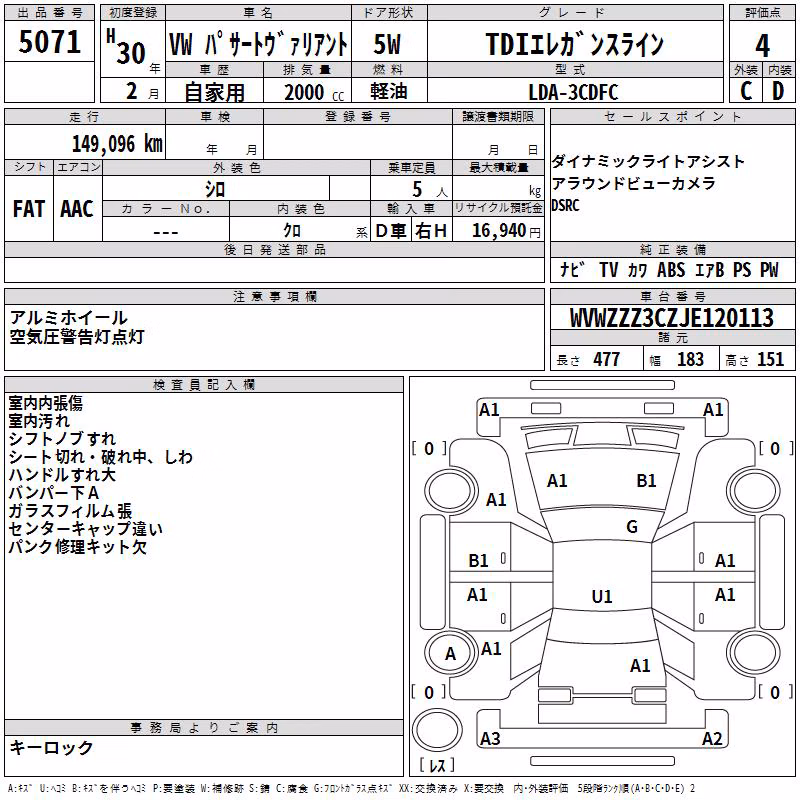This screenshot has width=800, height=800.
Task: Select the TDIエレガンスライン grade field
Action: (575, 45)
